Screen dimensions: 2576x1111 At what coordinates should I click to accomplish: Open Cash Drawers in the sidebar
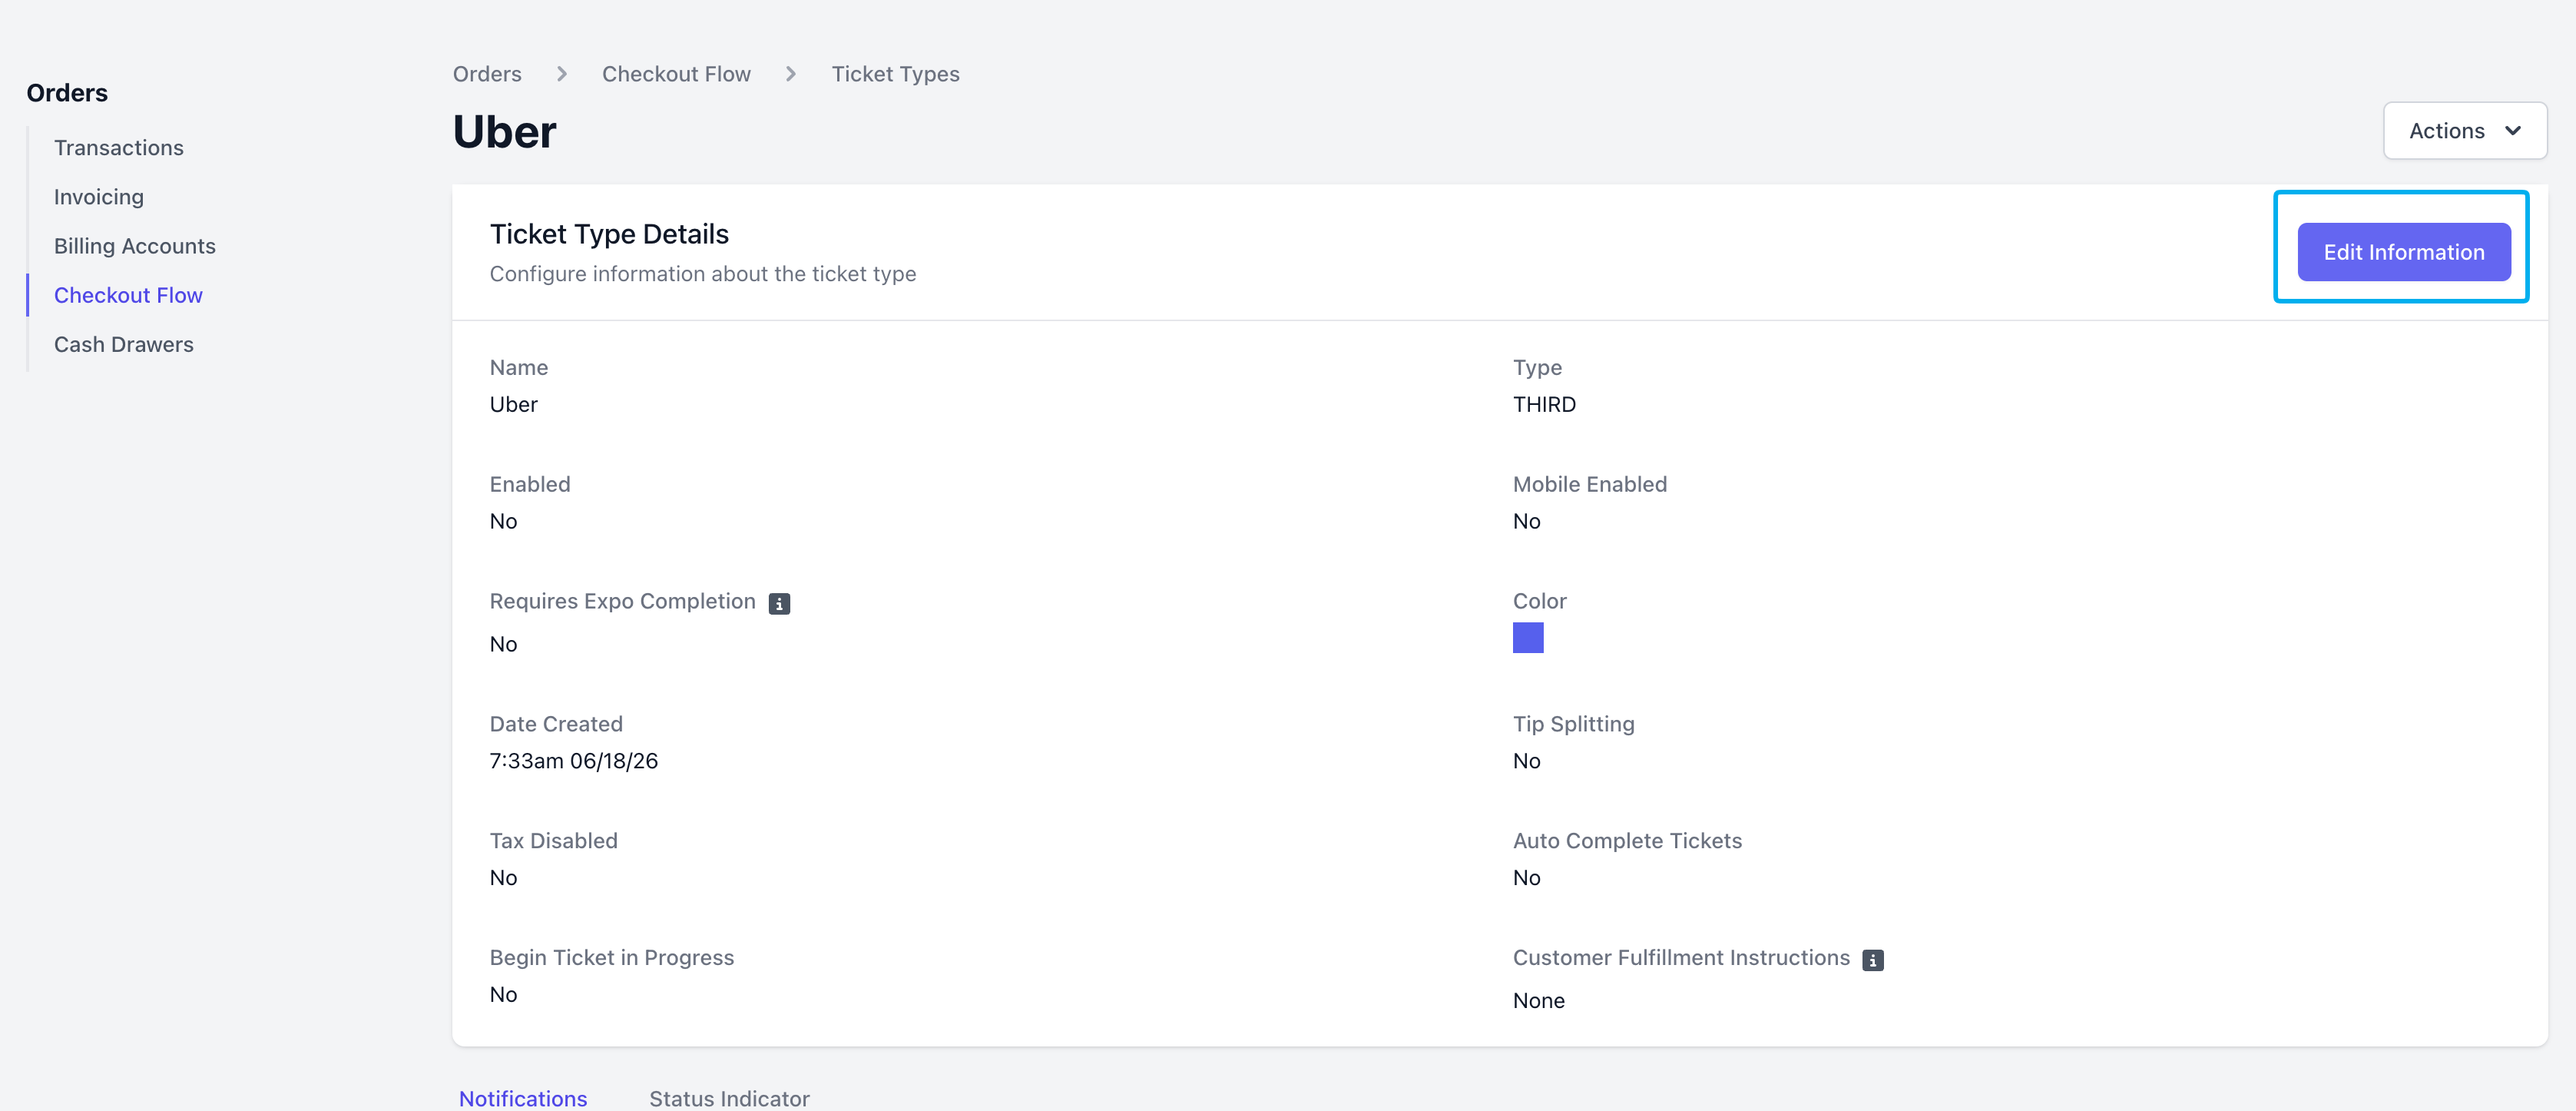124,344
